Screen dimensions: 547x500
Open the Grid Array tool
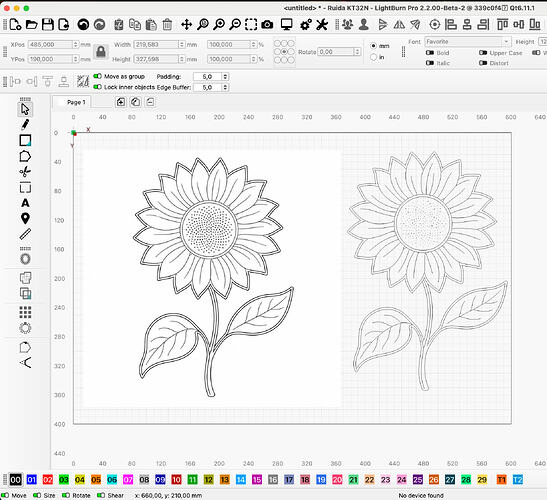point(25,312)
